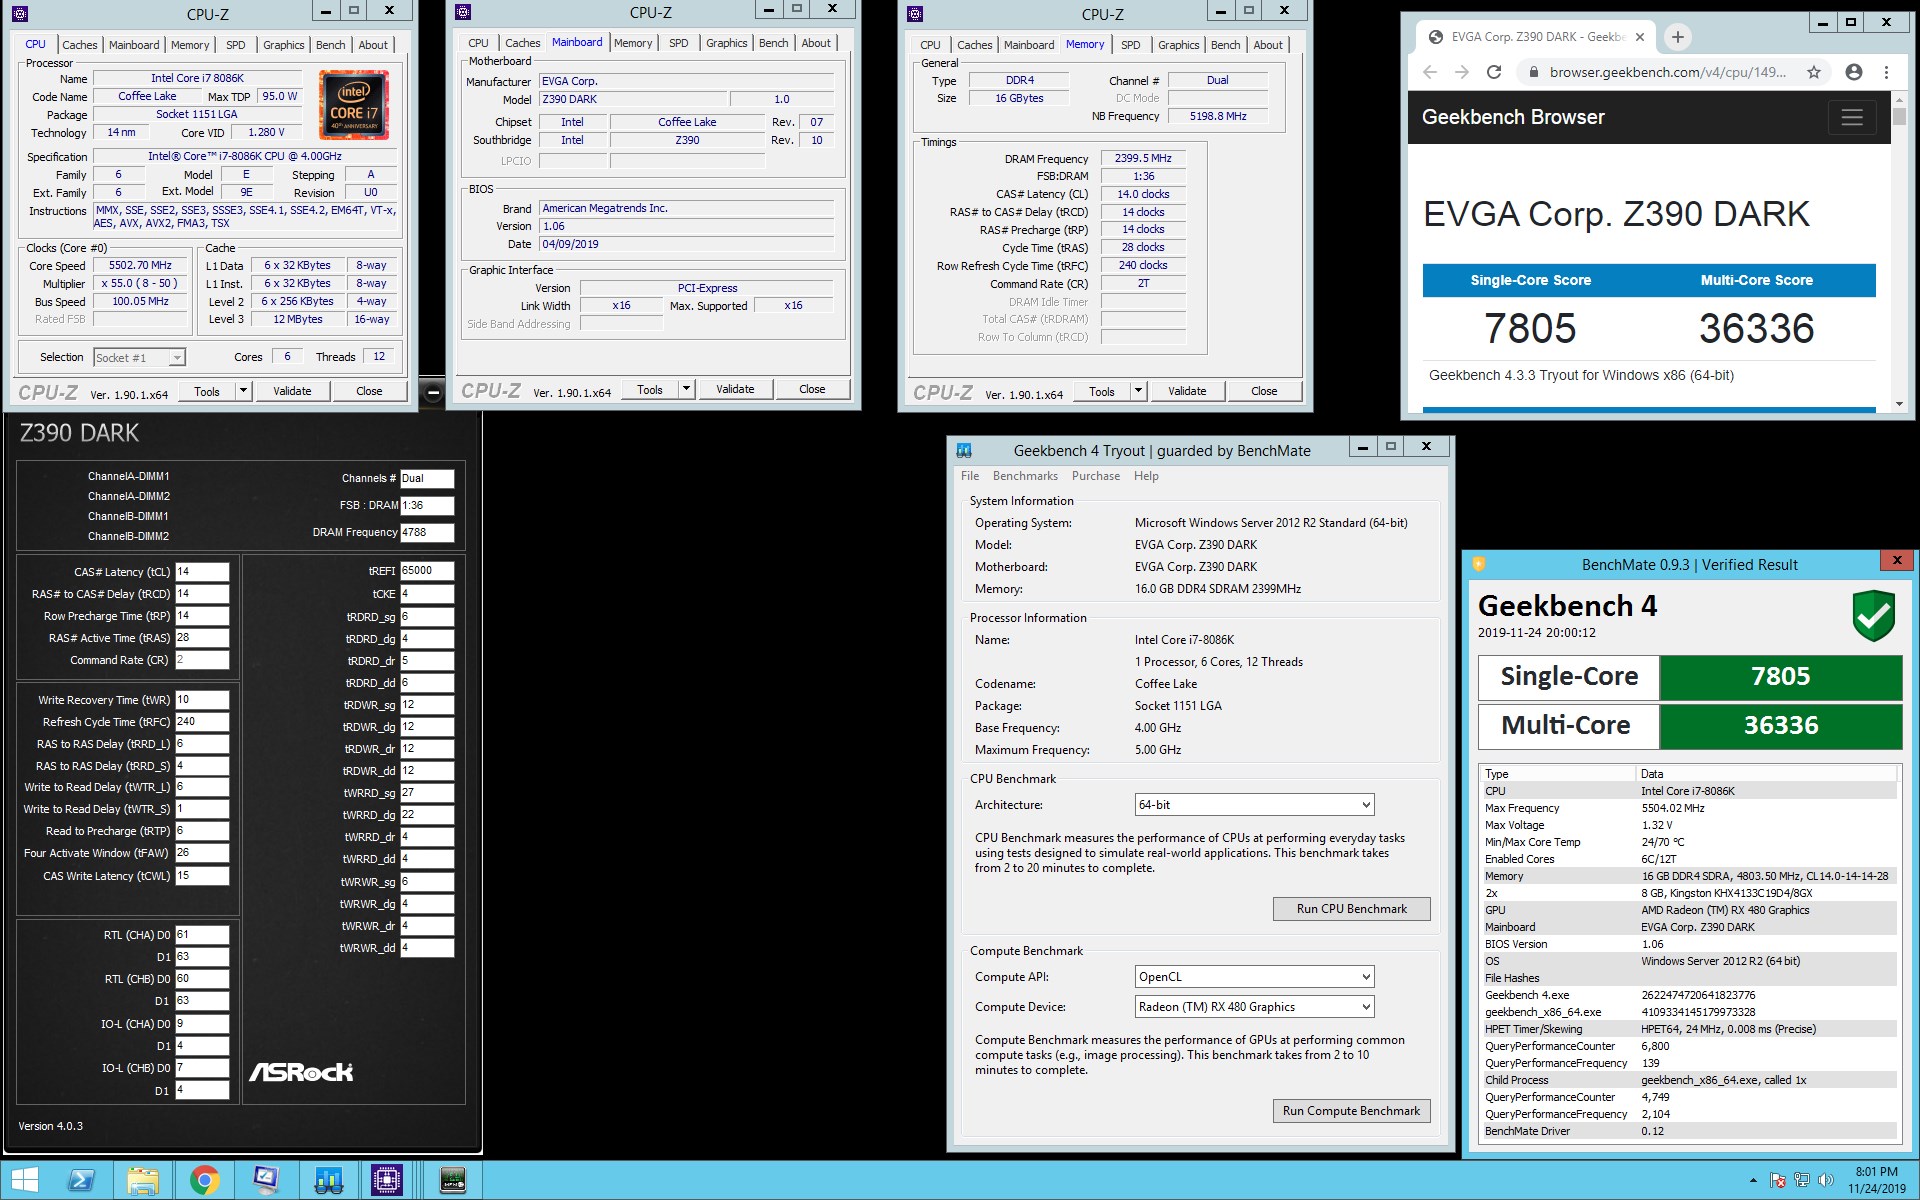Click the Geekbench 4 Tryout window icon

[964, 450]
